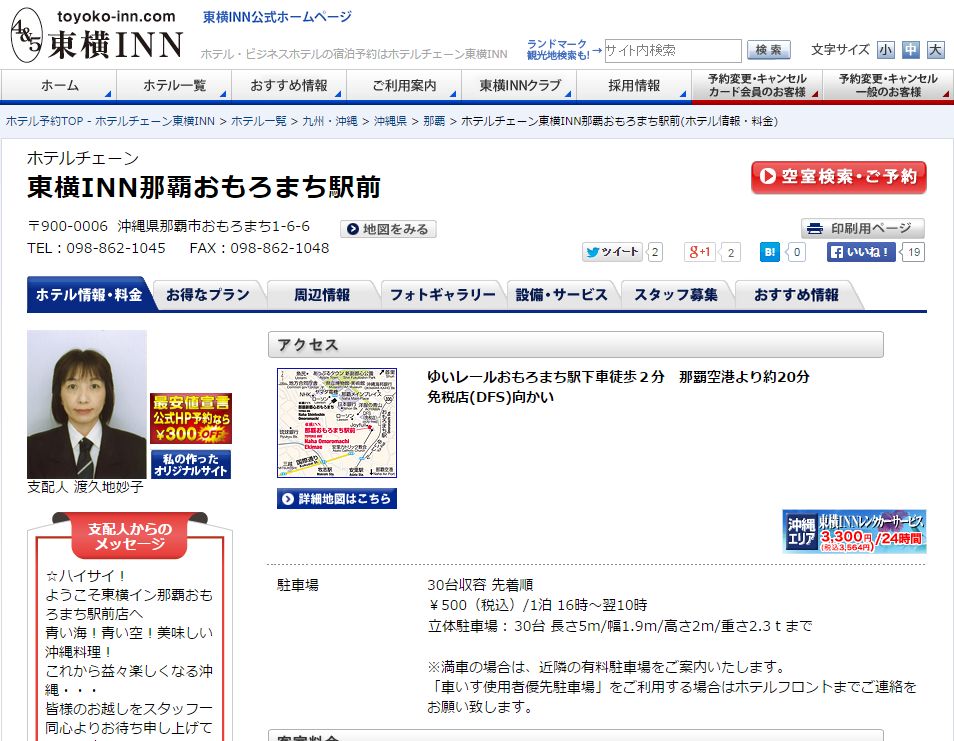
Task: Click the 免税店(DFS)向かい text
Action: [x=490, y=397]
